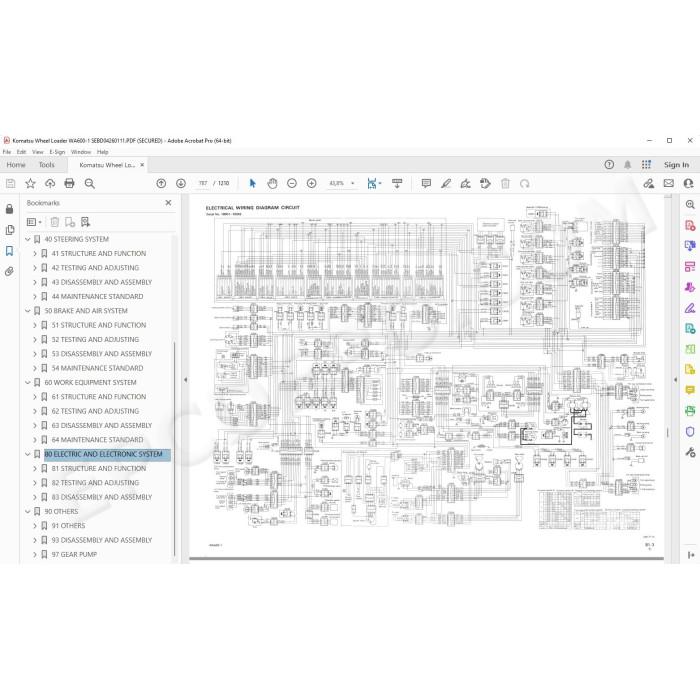The image size is (700, 700).
Task: Collapse the 50 BRAKE AND AIR SYSTEM bookmark
Action: [x=28, y=311]
